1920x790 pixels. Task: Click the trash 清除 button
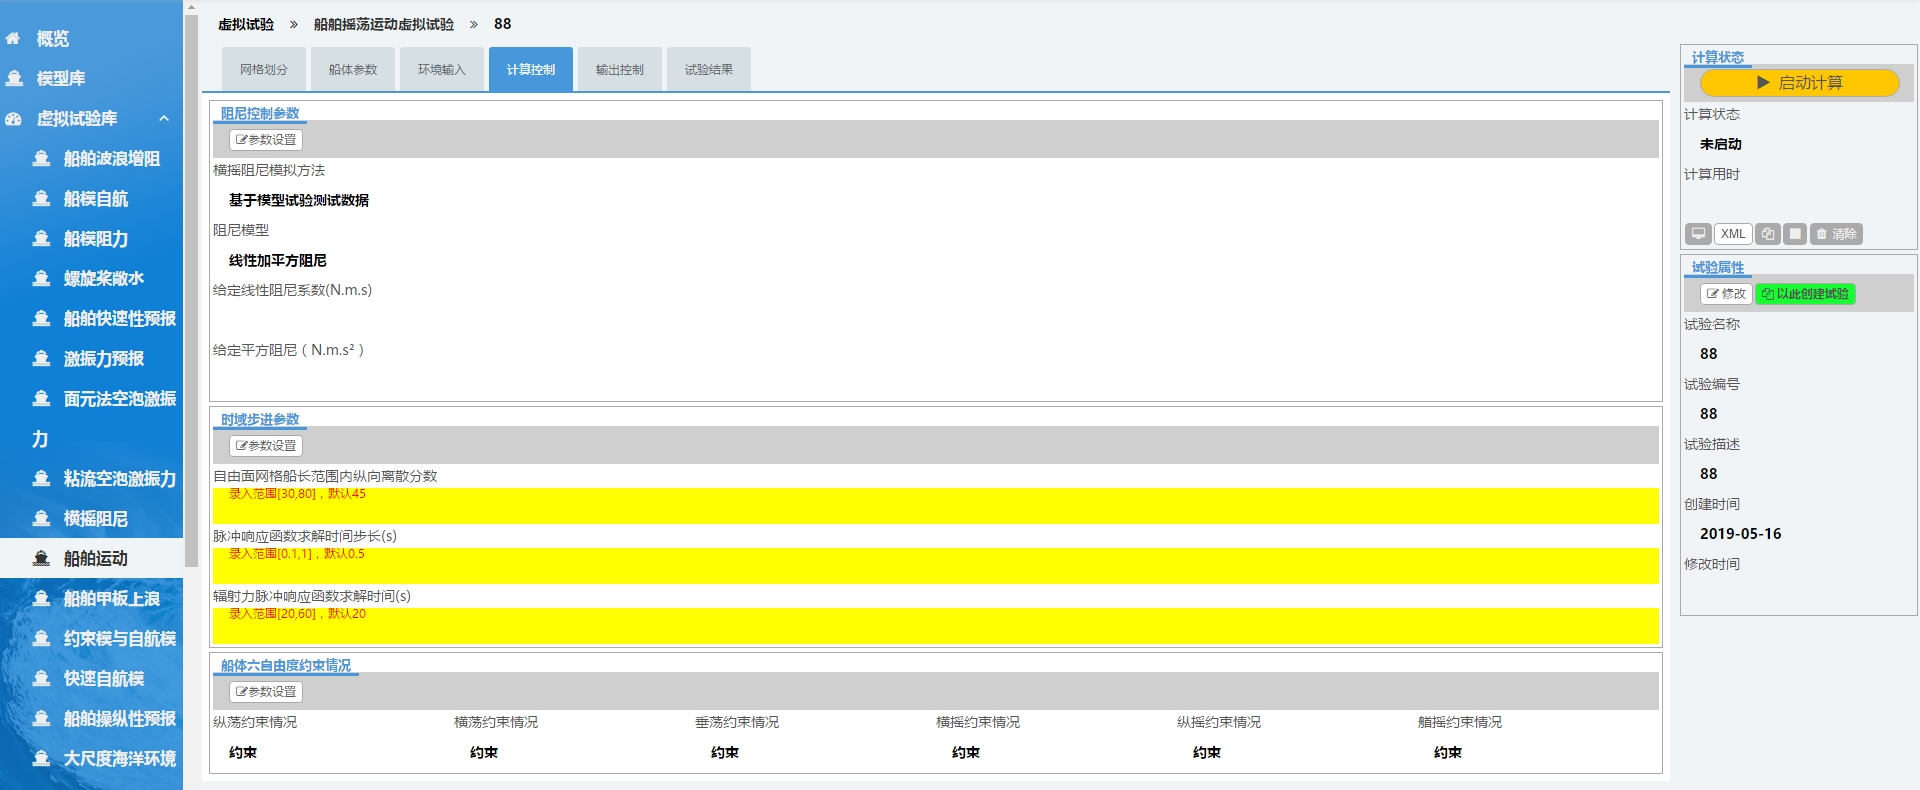pos(1836,234)
